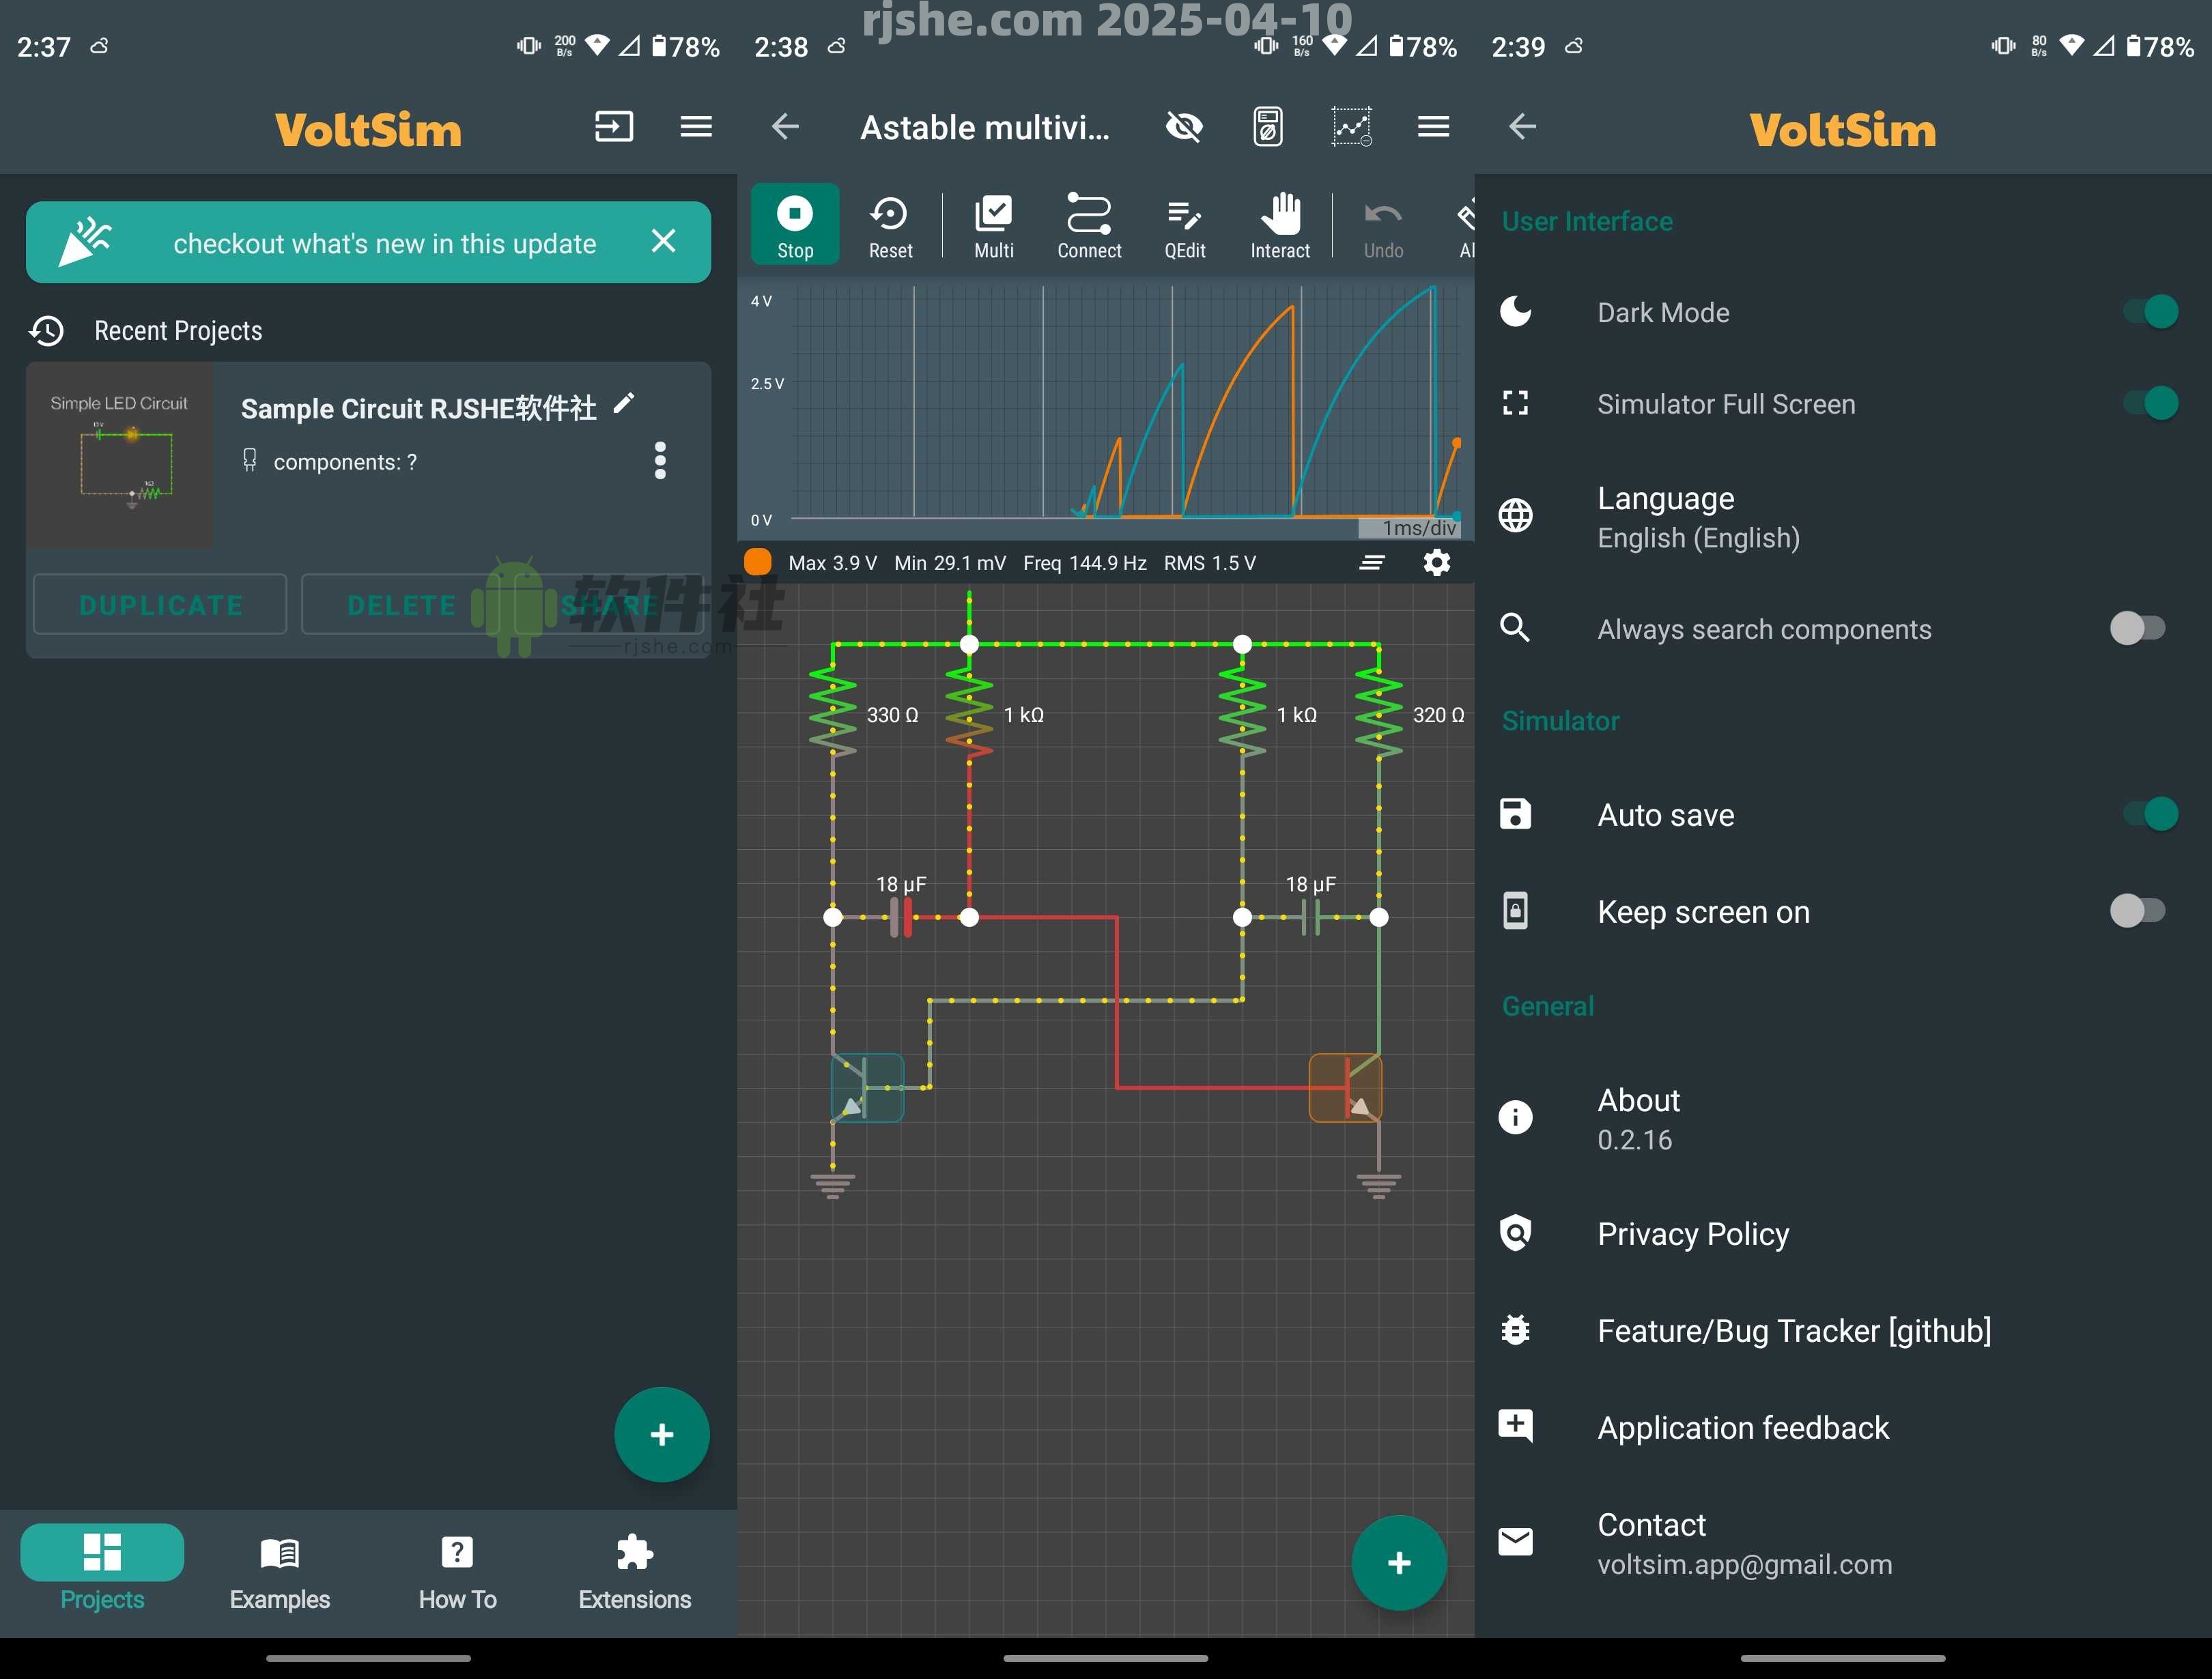The image size is (2212, 1679).
Task: Select the 330 Ω resistor
Action: [833, 712]
